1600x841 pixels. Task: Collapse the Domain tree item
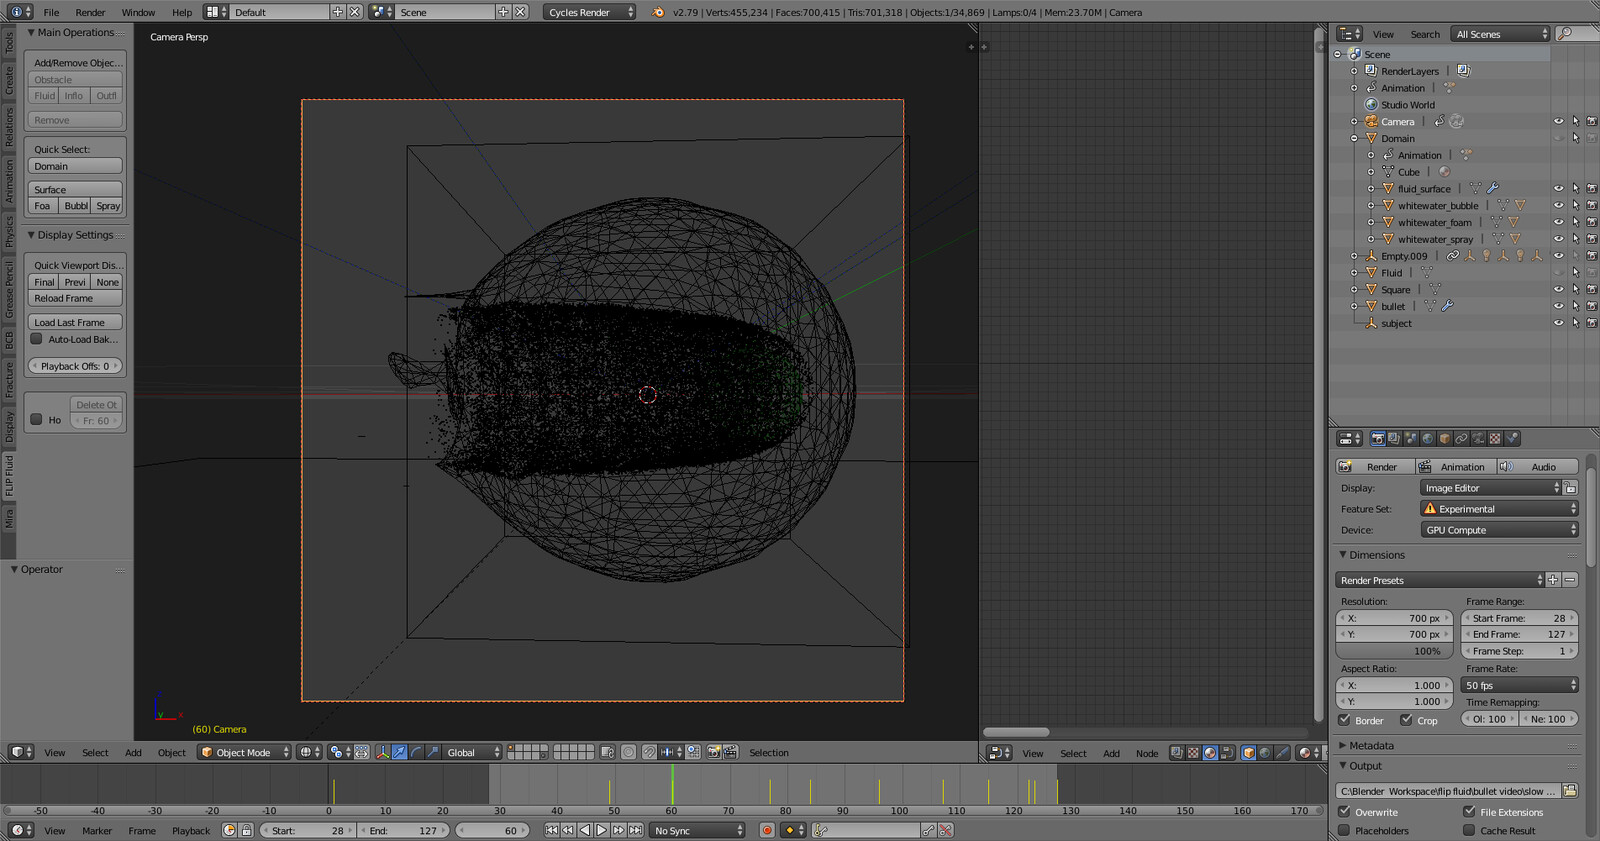click(1355, 138)
